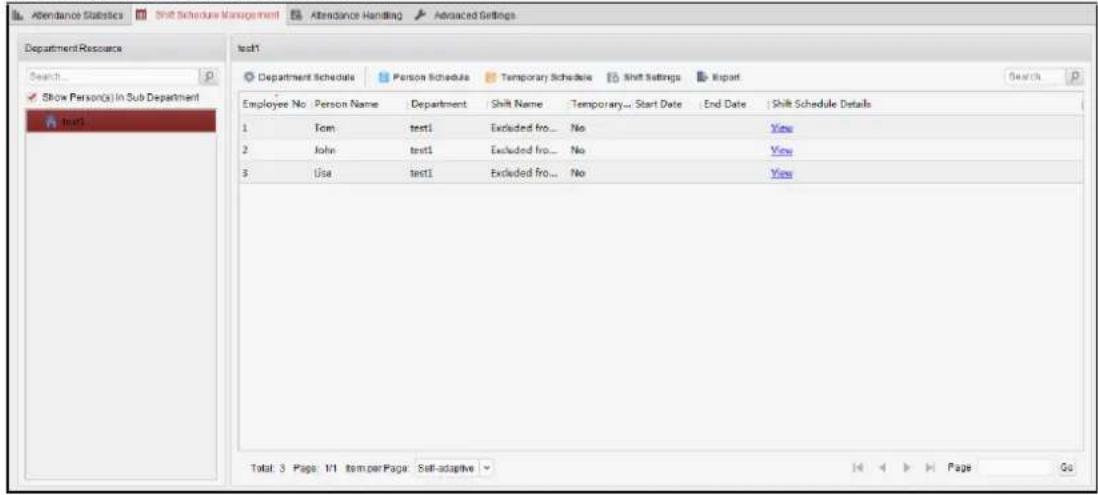The height and width of the screenshot is (495, 1098).
Task: Select the Lisa person name cell
Action: 322,172
